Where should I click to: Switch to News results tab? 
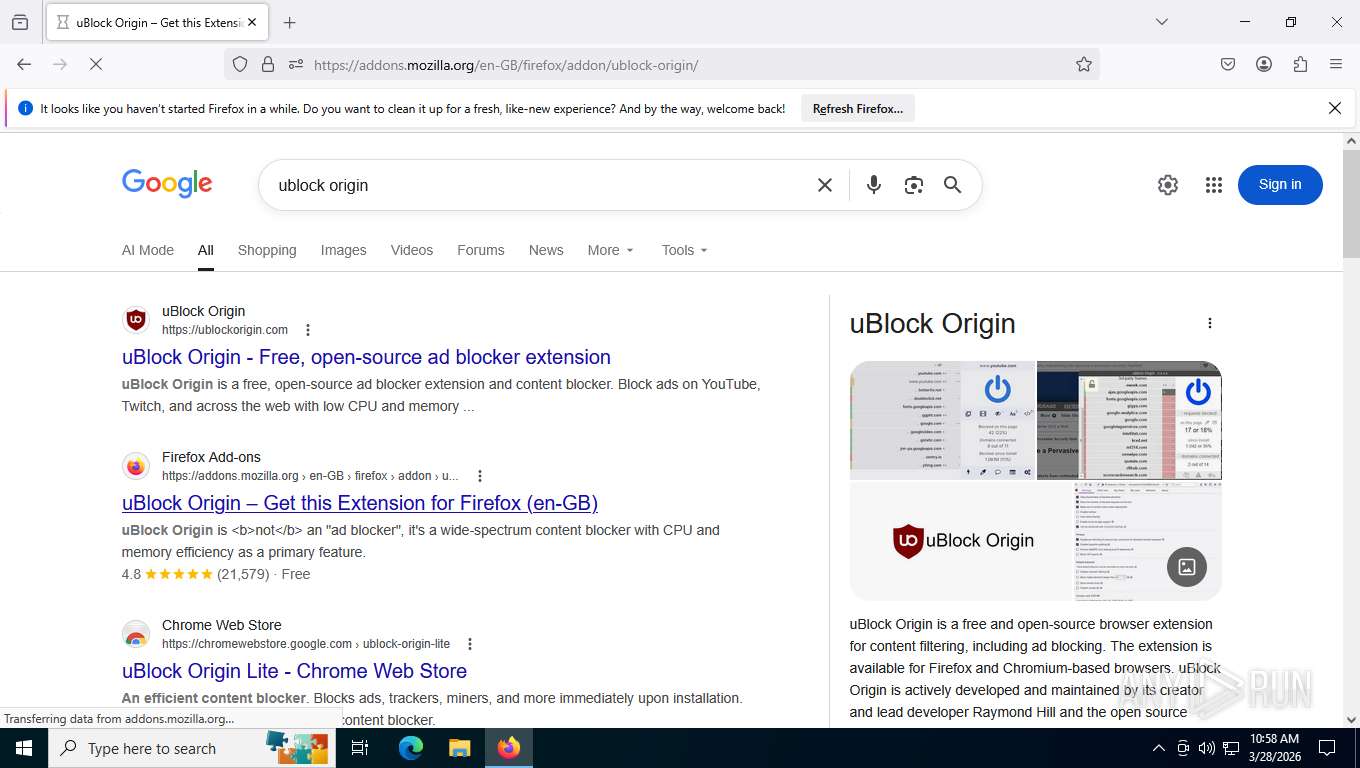pos(546,250)
